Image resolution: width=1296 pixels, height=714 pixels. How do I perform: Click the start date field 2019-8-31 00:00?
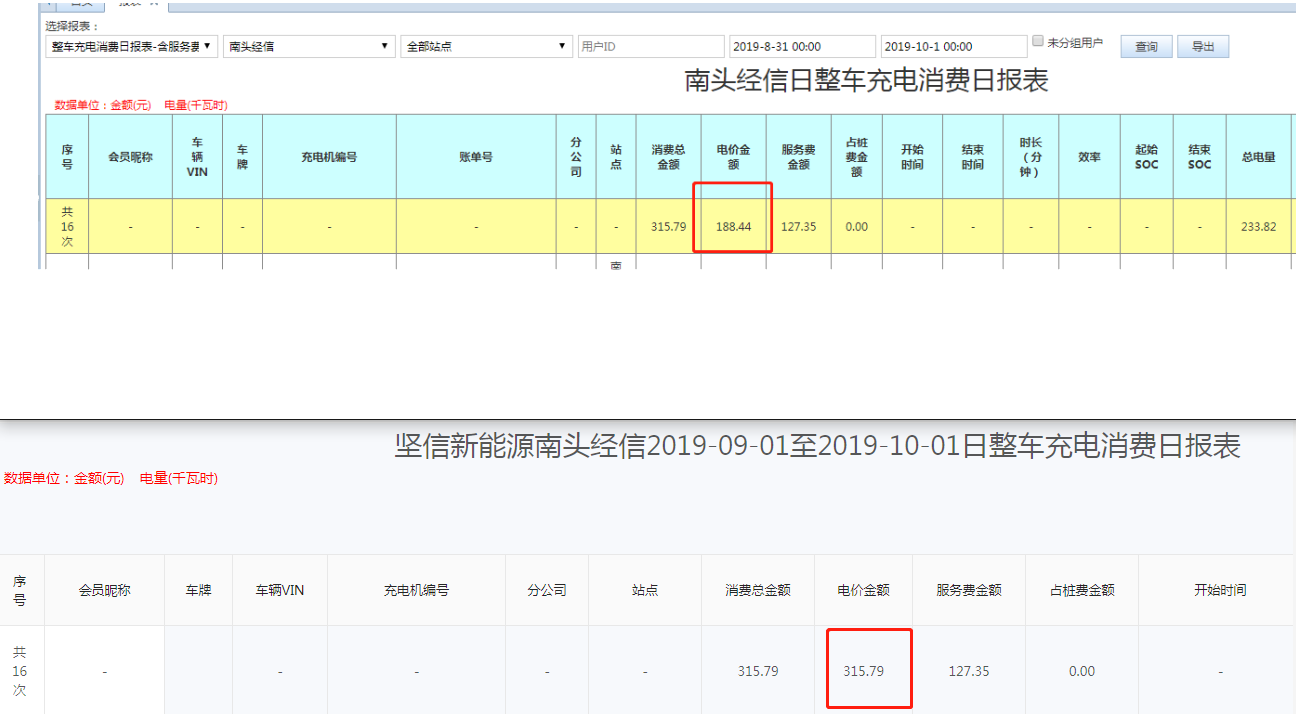tap(802, 46)
